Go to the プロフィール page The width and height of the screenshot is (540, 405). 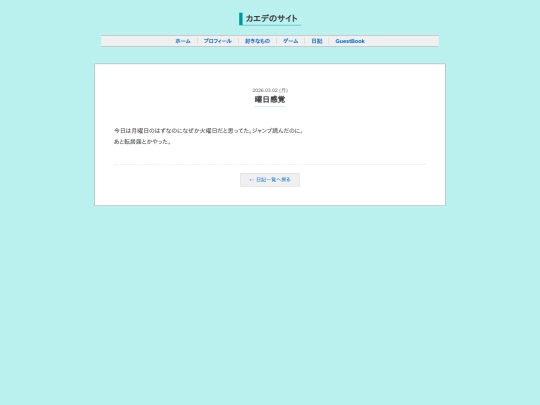218,41
